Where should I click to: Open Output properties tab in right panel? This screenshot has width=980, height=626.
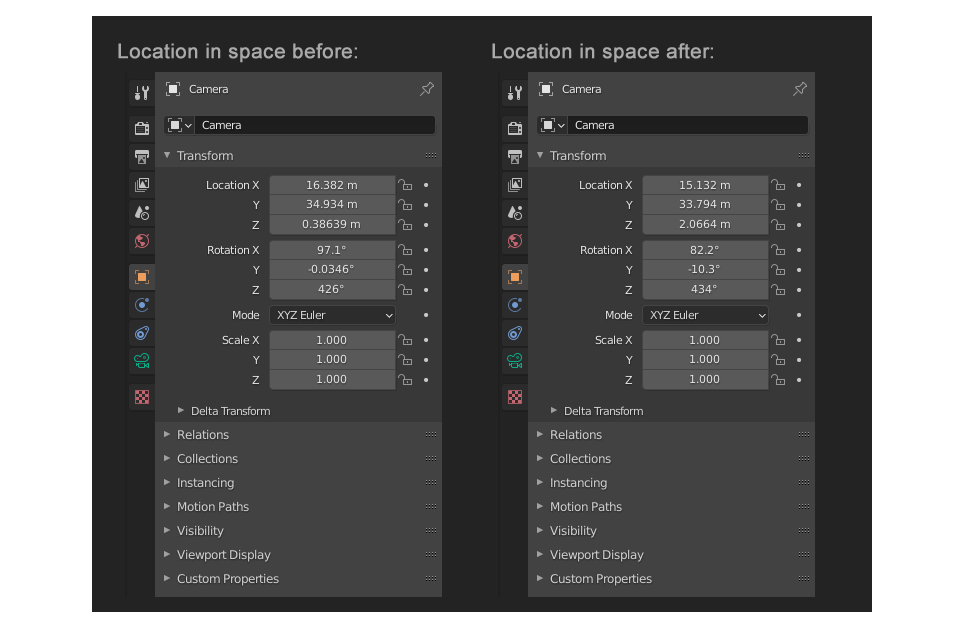tap(515, 156)
